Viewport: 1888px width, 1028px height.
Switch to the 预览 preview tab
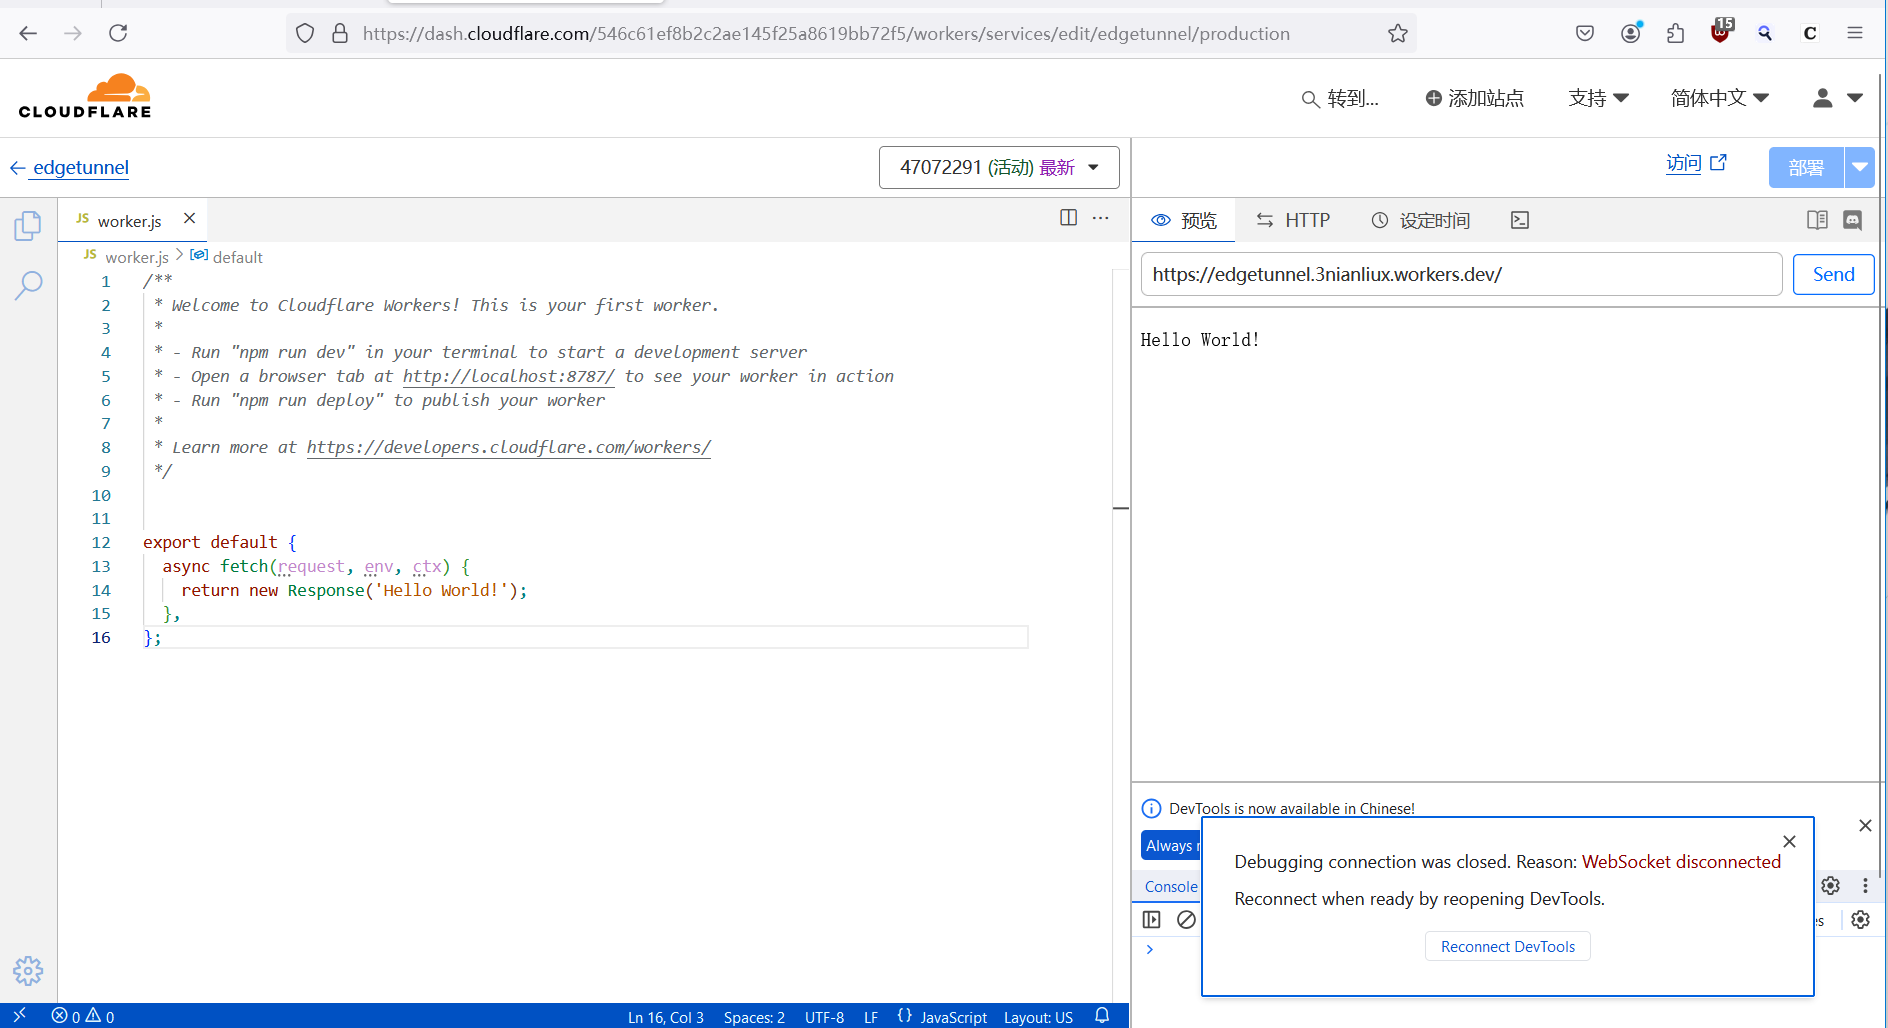point(1184,220)
